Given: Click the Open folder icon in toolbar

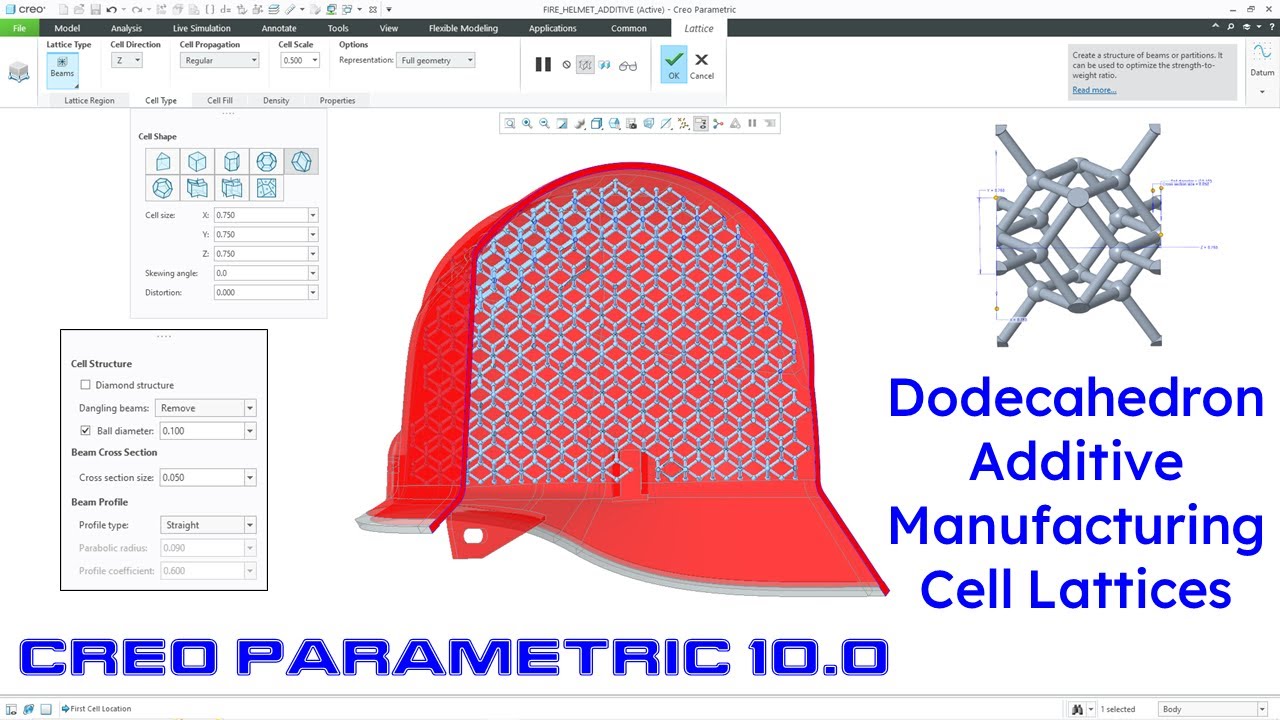Looking at the screenshot, I should tap(79, 9).
